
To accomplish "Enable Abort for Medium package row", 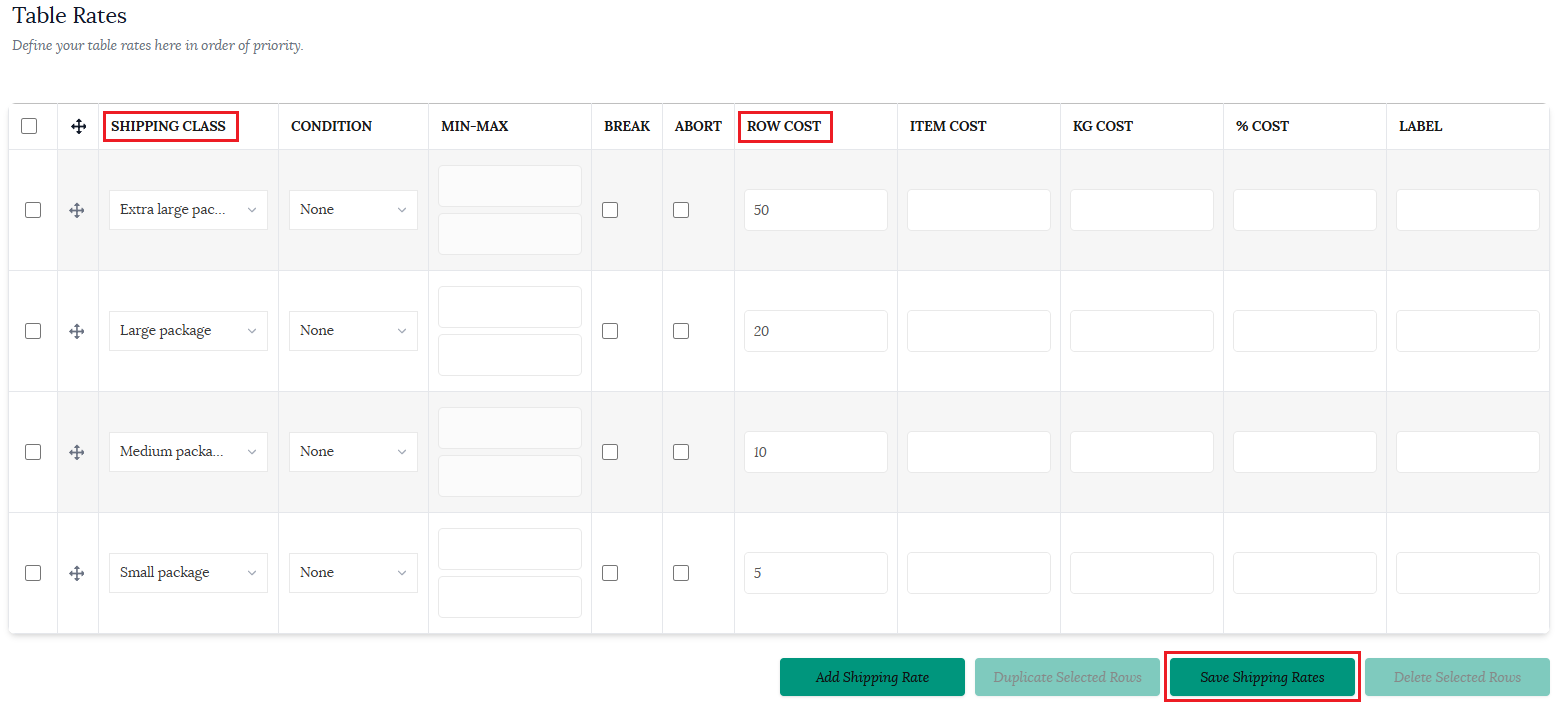I will click(681, 452).
